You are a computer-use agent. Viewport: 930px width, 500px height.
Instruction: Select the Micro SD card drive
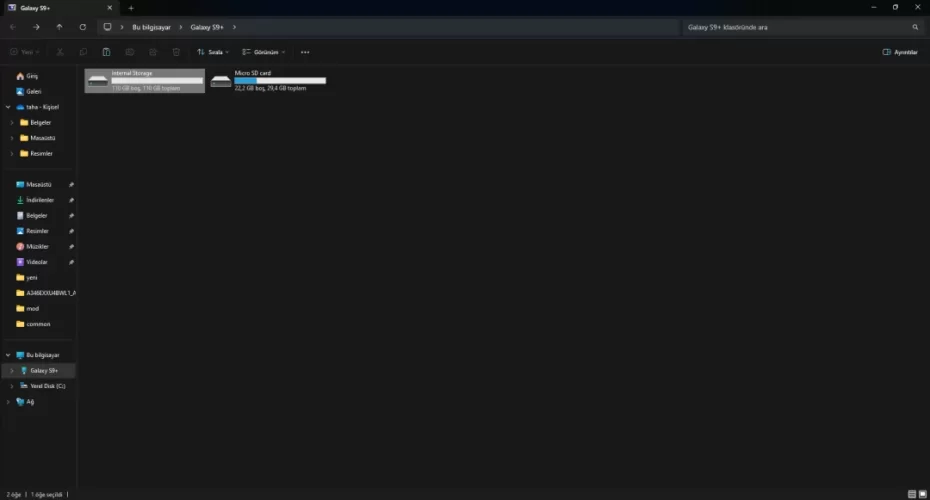point(268,81)
